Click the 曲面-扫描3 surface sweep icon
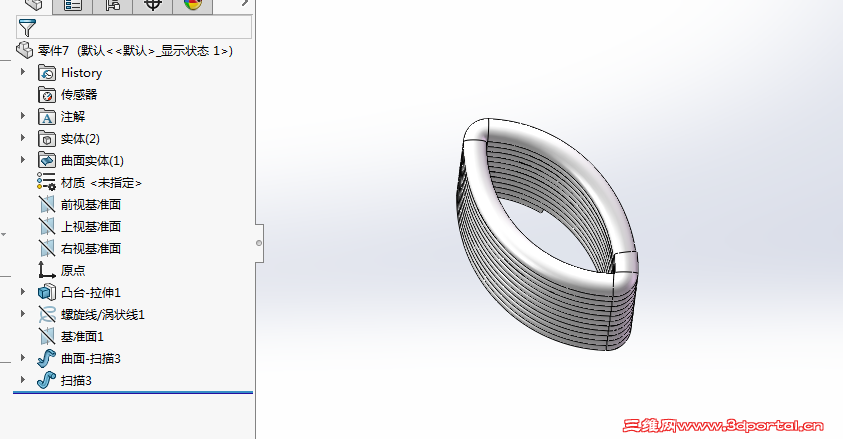The height and width of the screenshot is (439, 843). coord(47,358)
